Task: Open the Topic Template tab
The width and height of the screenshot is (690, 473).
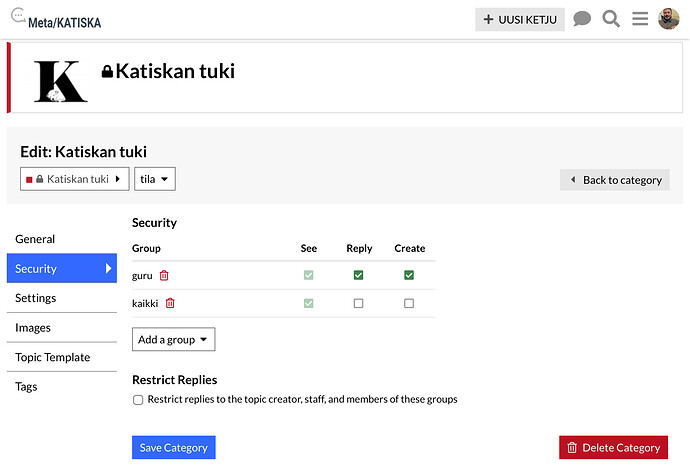Action: tap(62, 357)
